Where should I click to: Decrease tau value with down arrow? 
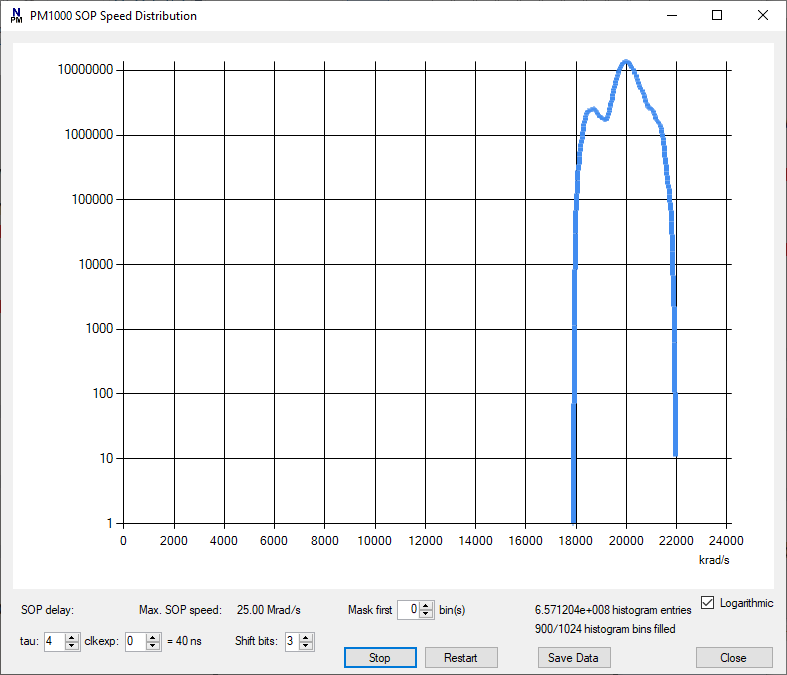pyautogui.click(x=71, y=646)
